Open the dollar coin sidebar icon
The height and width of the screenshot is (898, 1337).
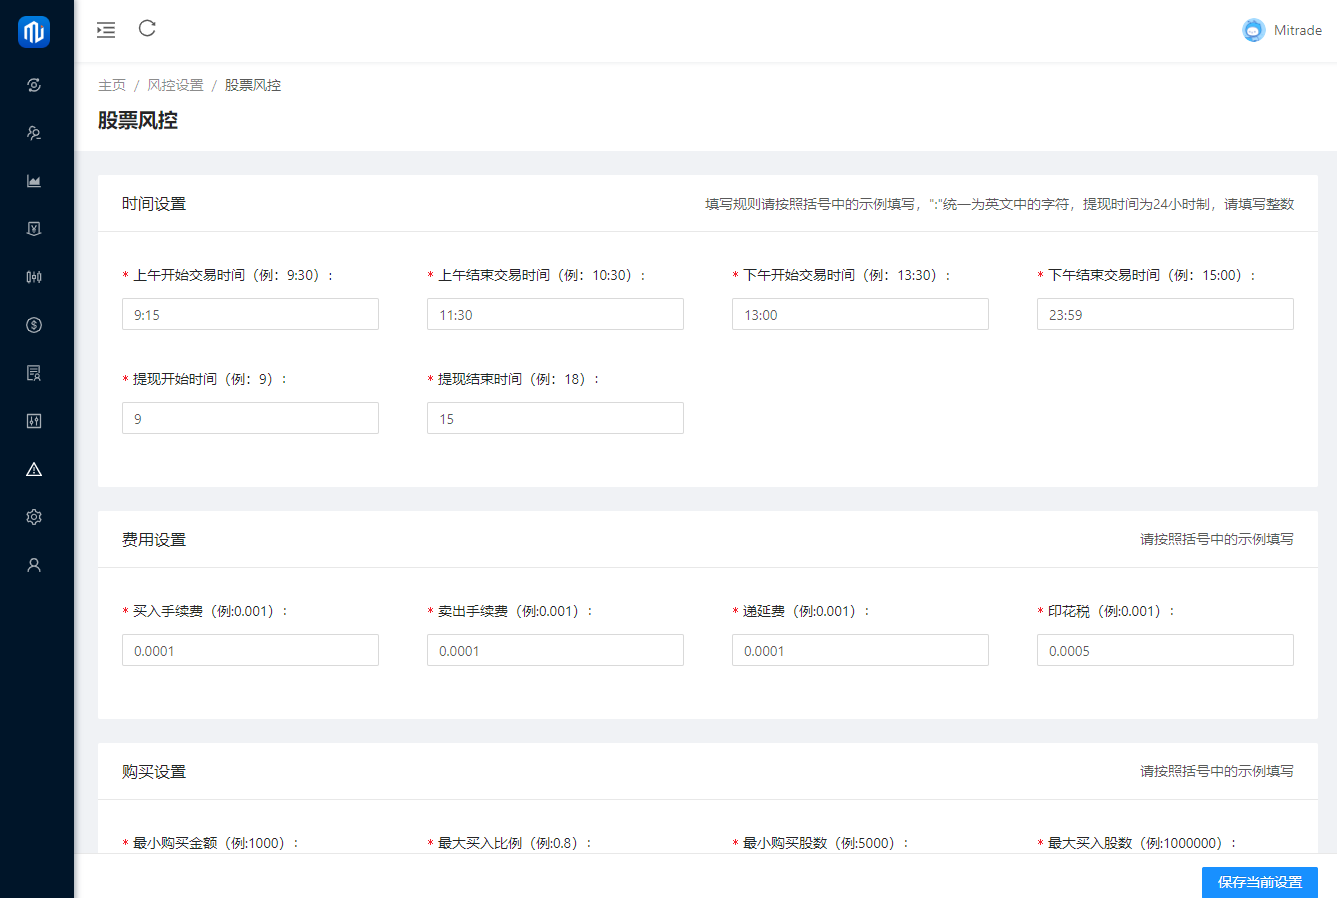tap(34, 325)
